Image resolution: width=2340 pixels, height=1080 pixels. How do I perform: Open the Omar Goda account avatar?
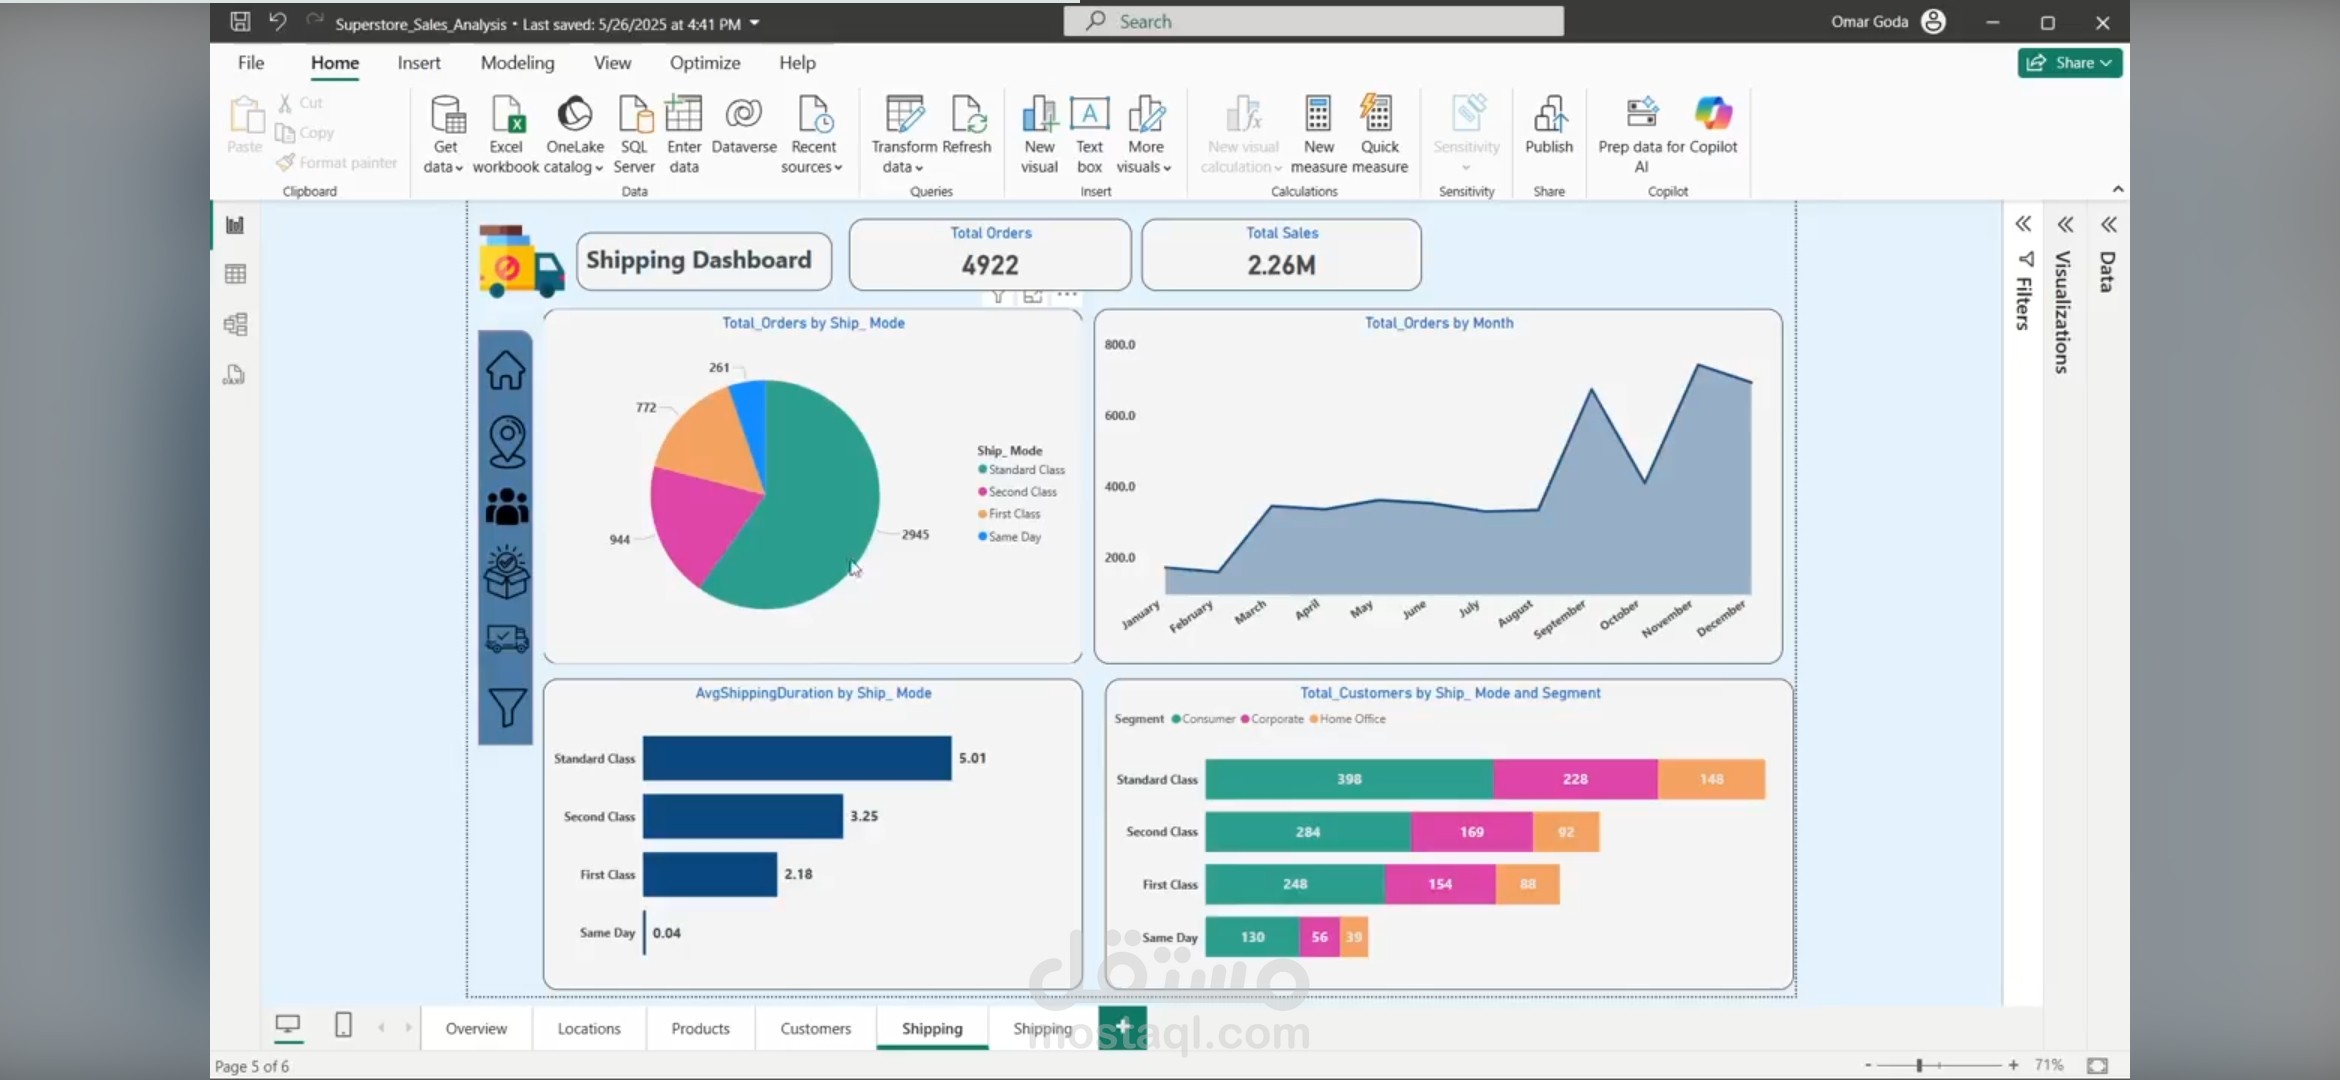tap(1934, 21)
